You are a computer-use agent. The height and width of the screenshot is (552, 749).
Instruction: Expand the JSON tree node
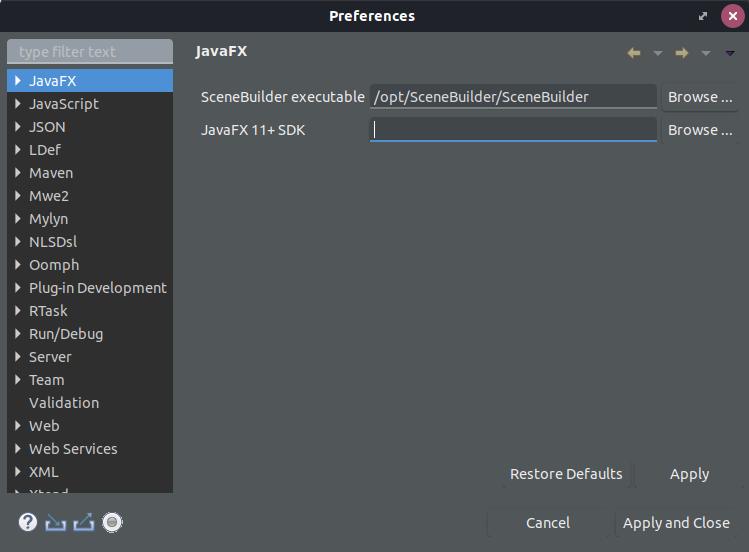pyautogui.click(x=18, y=127)
